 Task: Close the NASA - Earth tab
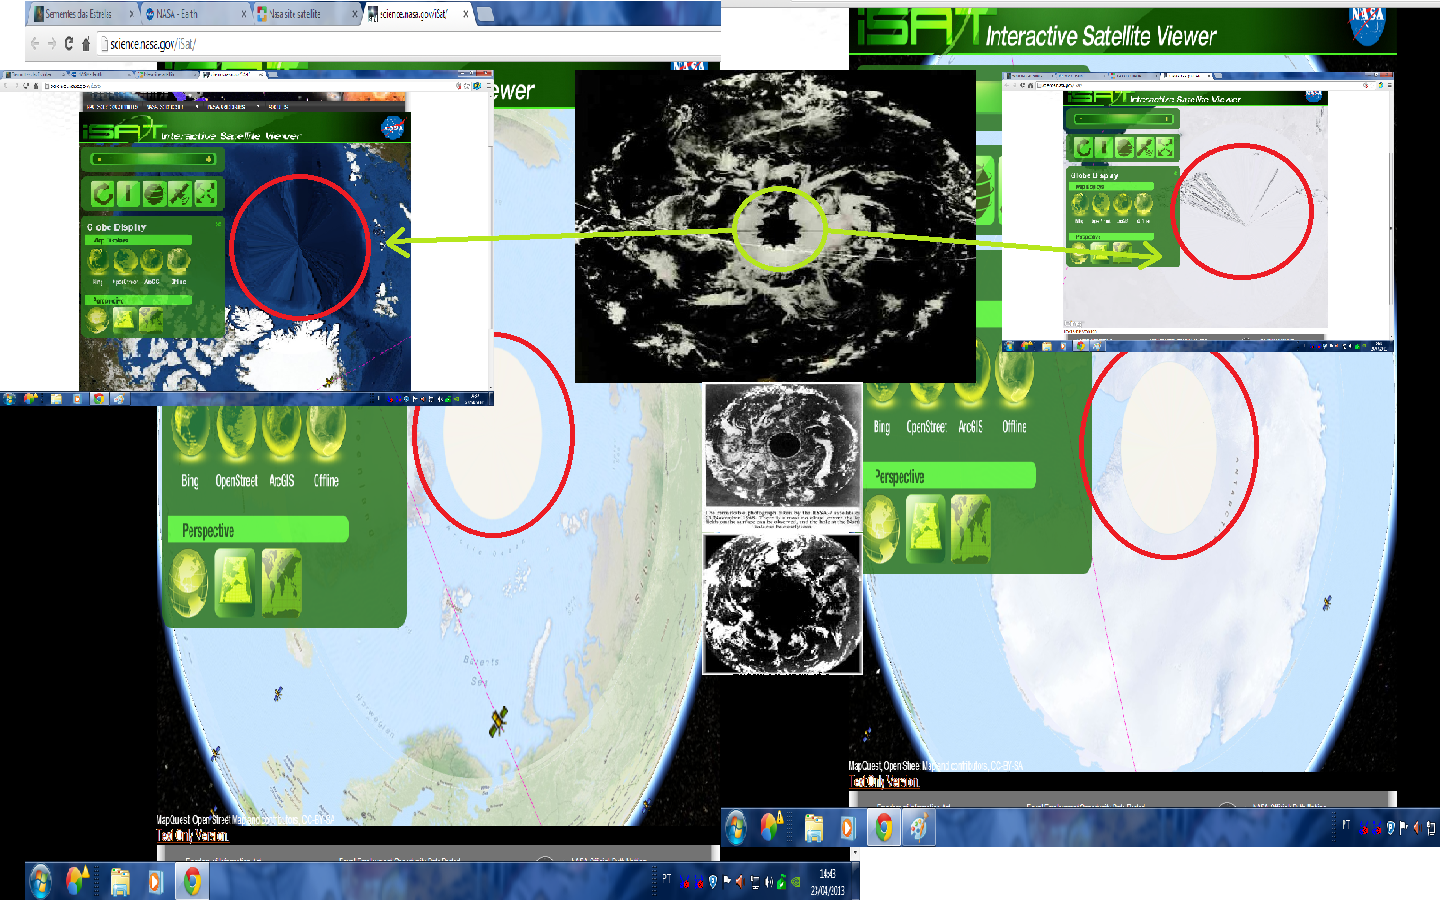pos(243,14)
